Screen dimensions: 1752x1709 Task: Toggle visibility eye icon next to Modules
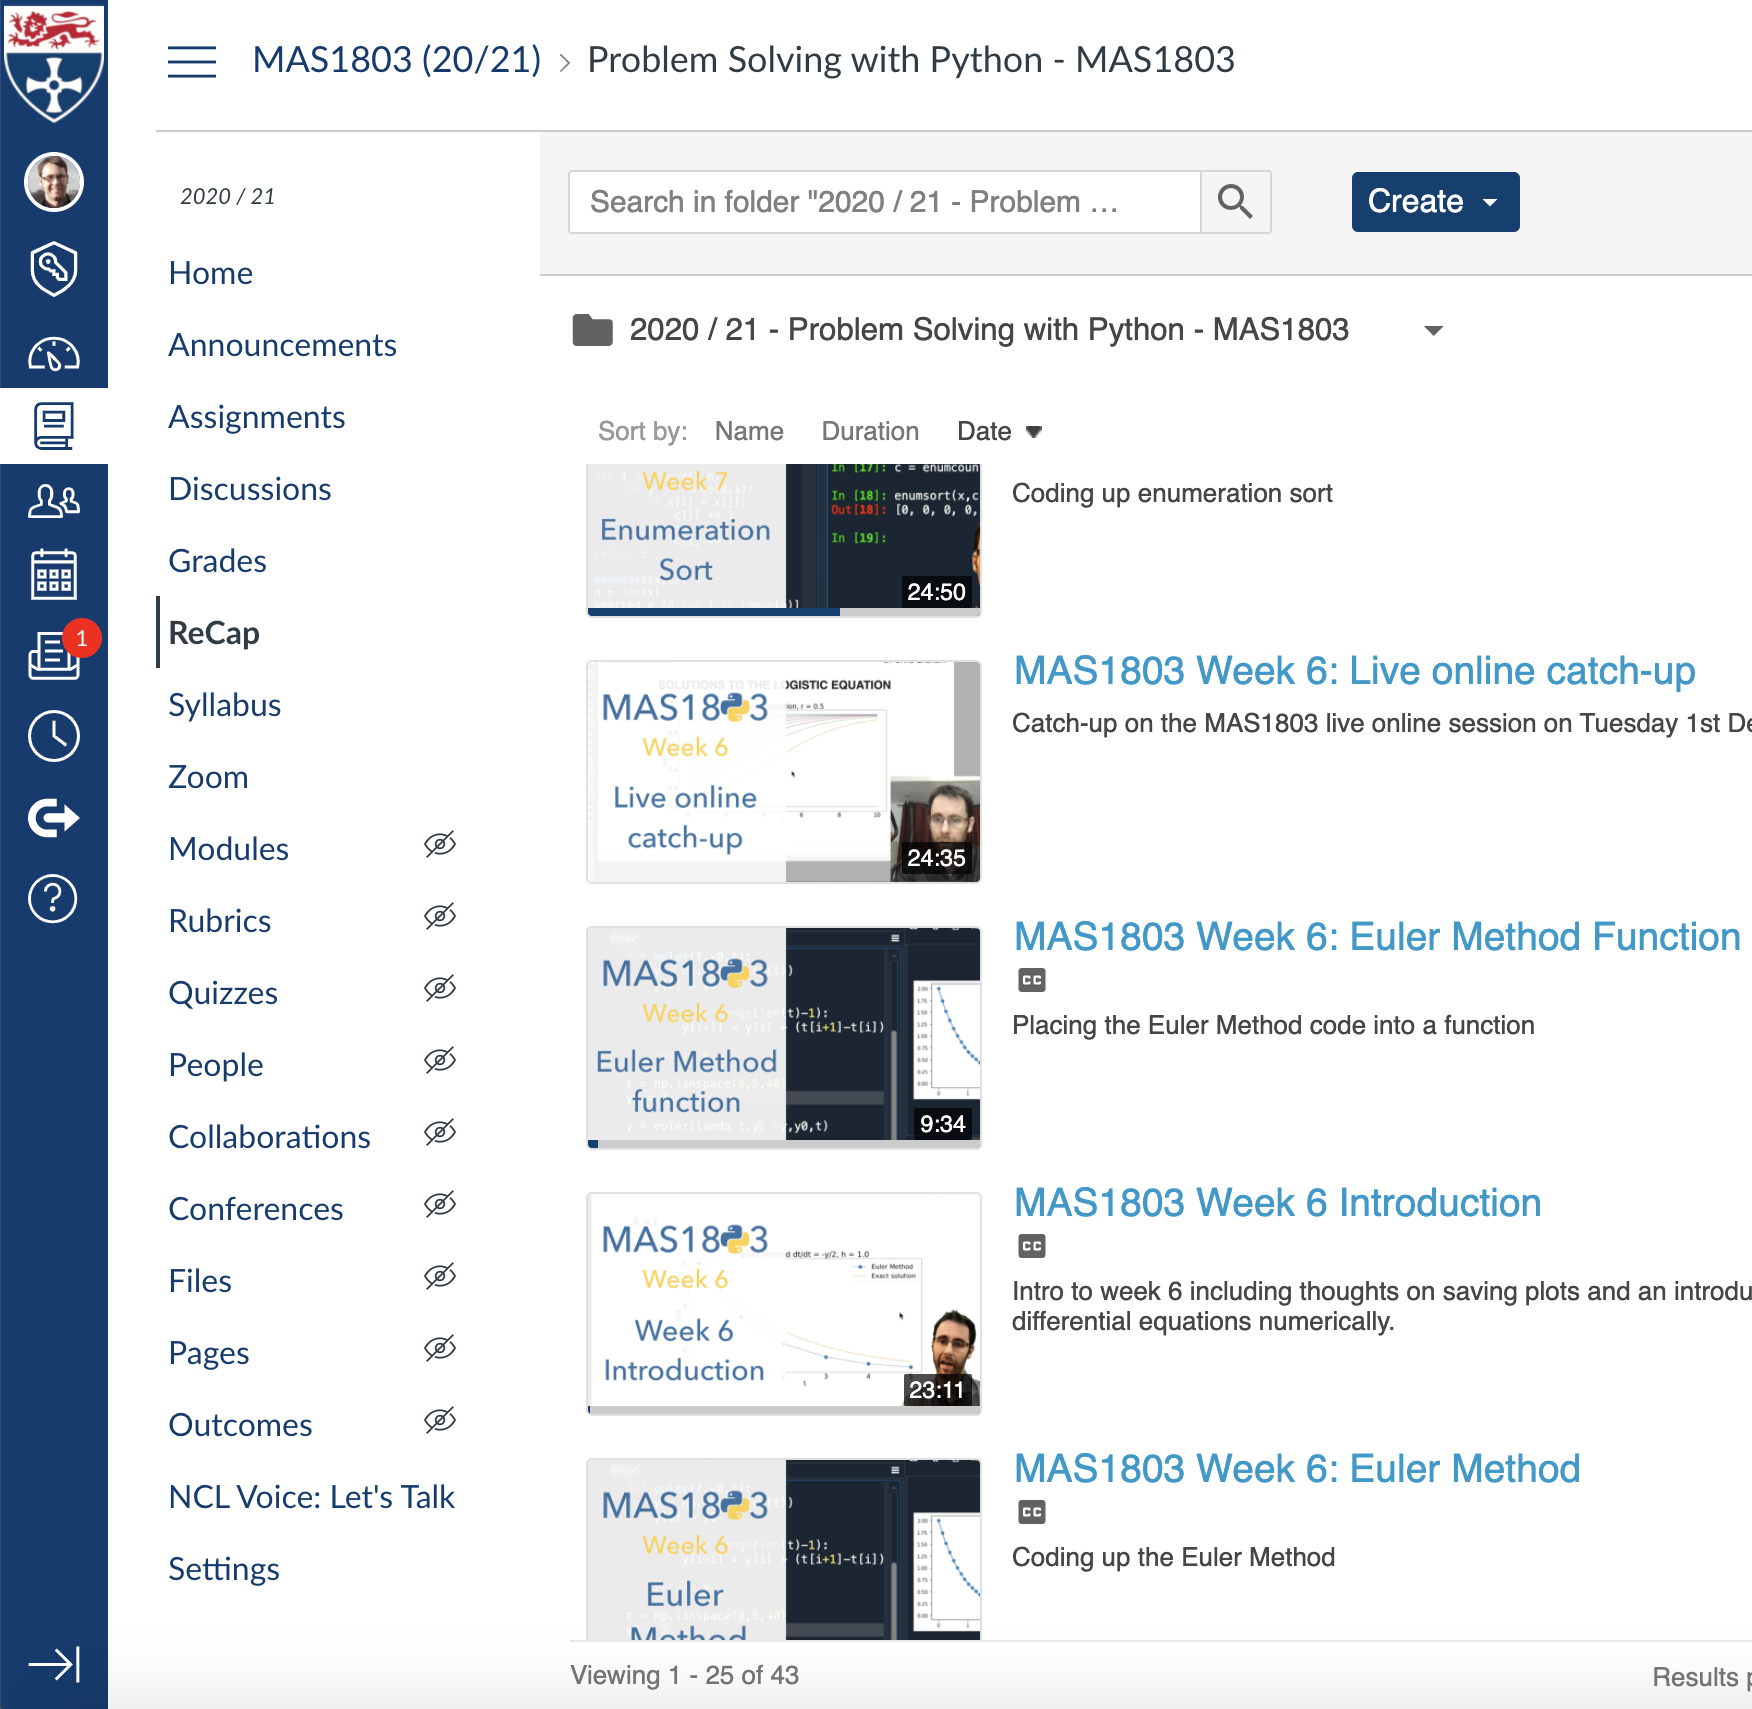pyautogui.click(x=439, y=845)
